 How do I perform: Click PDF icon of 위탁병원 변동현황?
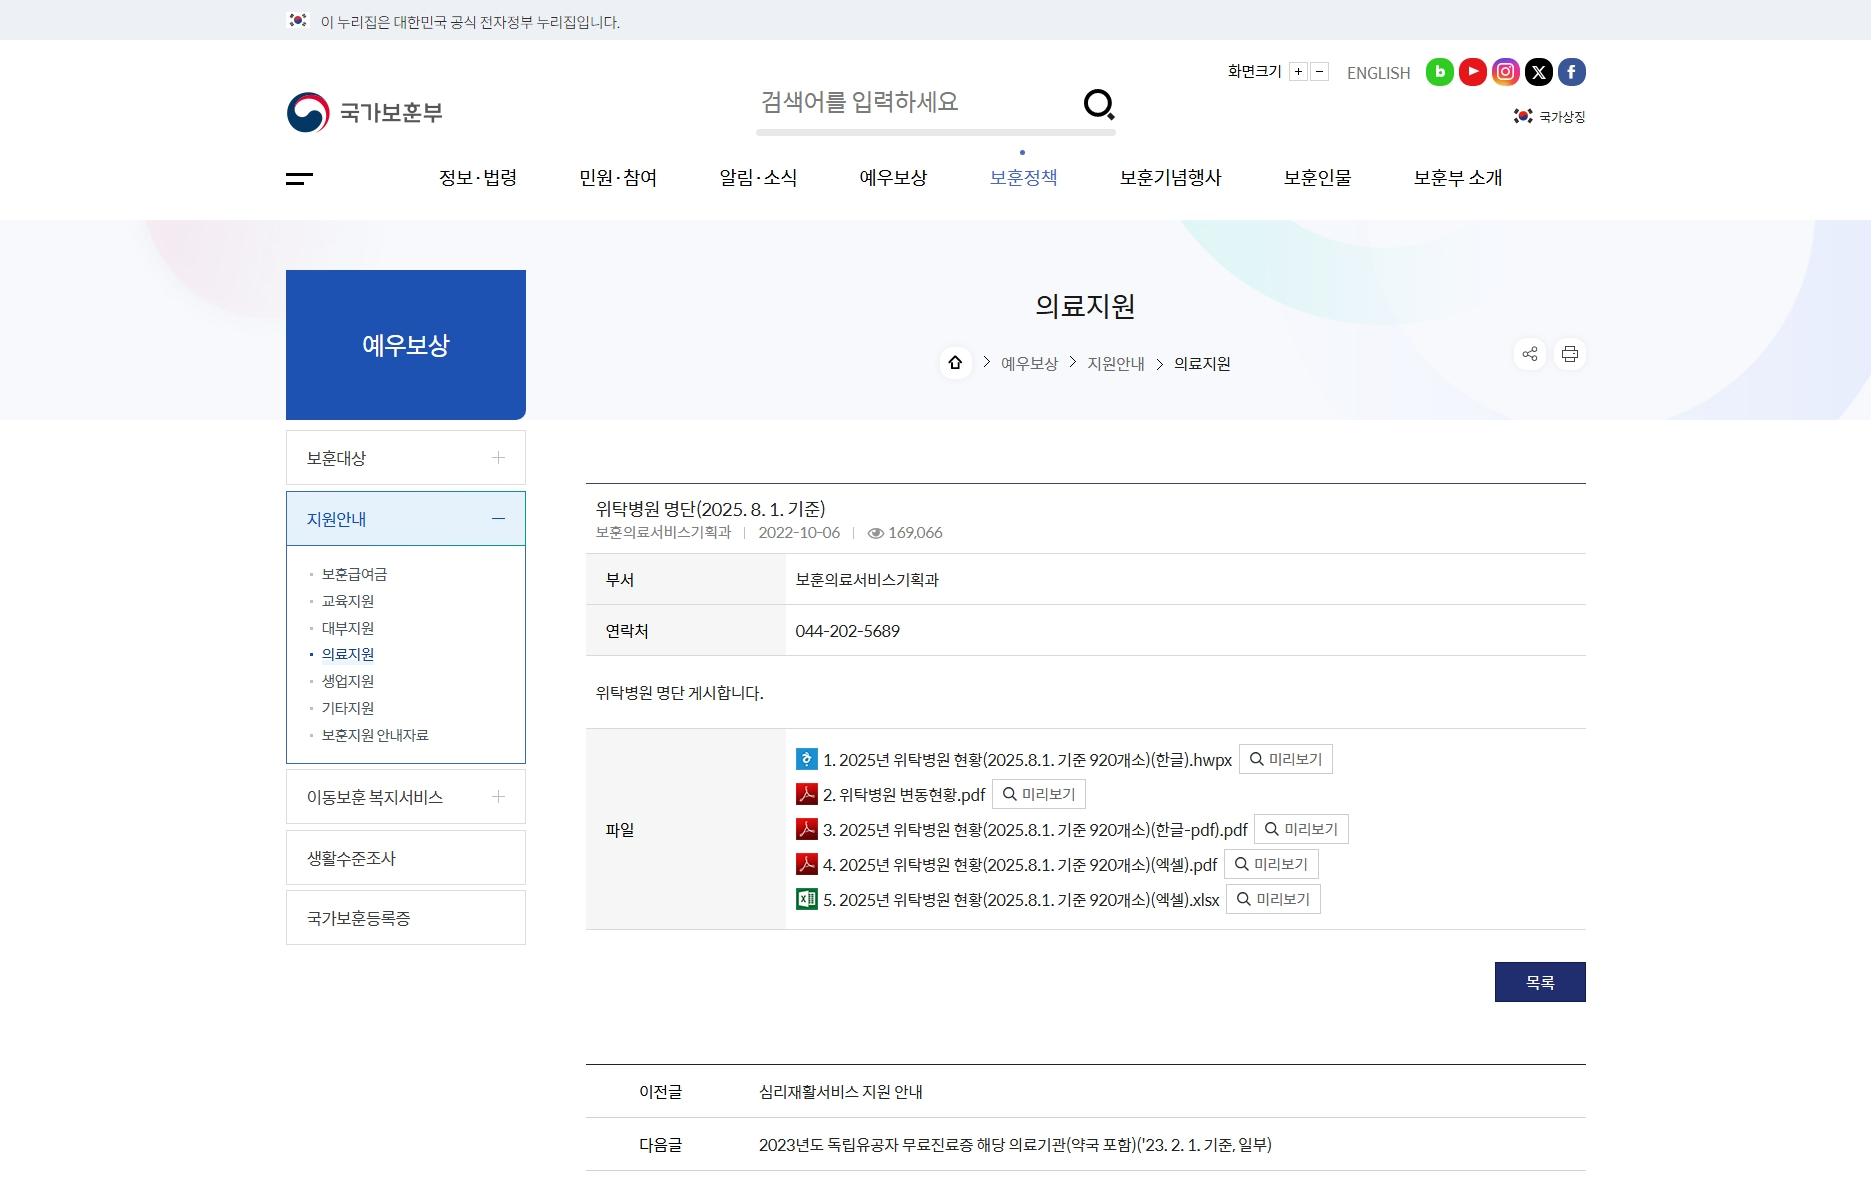point(806,794)
